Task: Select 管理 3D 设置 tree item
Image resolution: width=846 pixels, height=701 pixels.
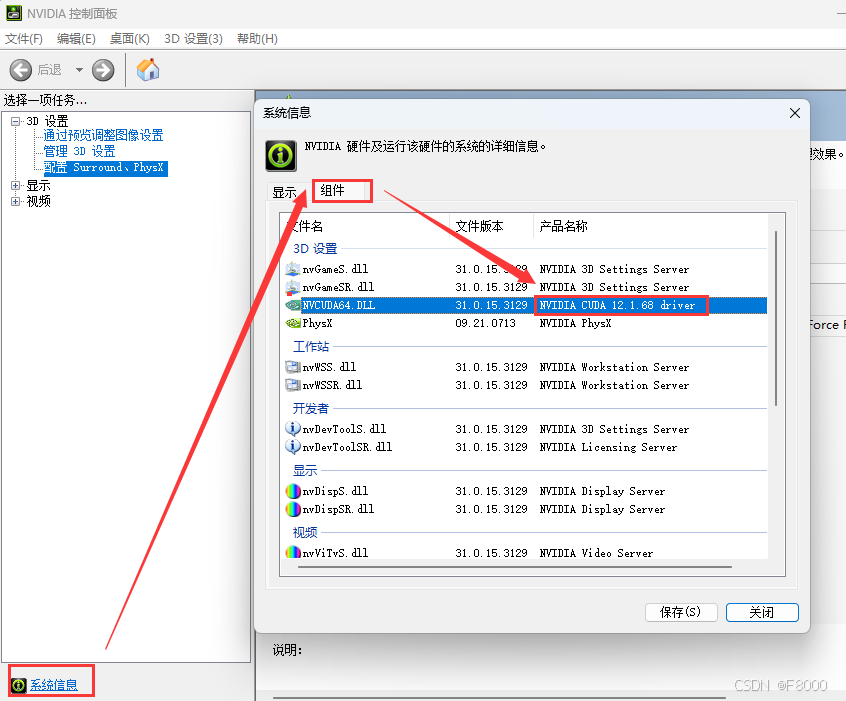Action: [x=79, y=151]
